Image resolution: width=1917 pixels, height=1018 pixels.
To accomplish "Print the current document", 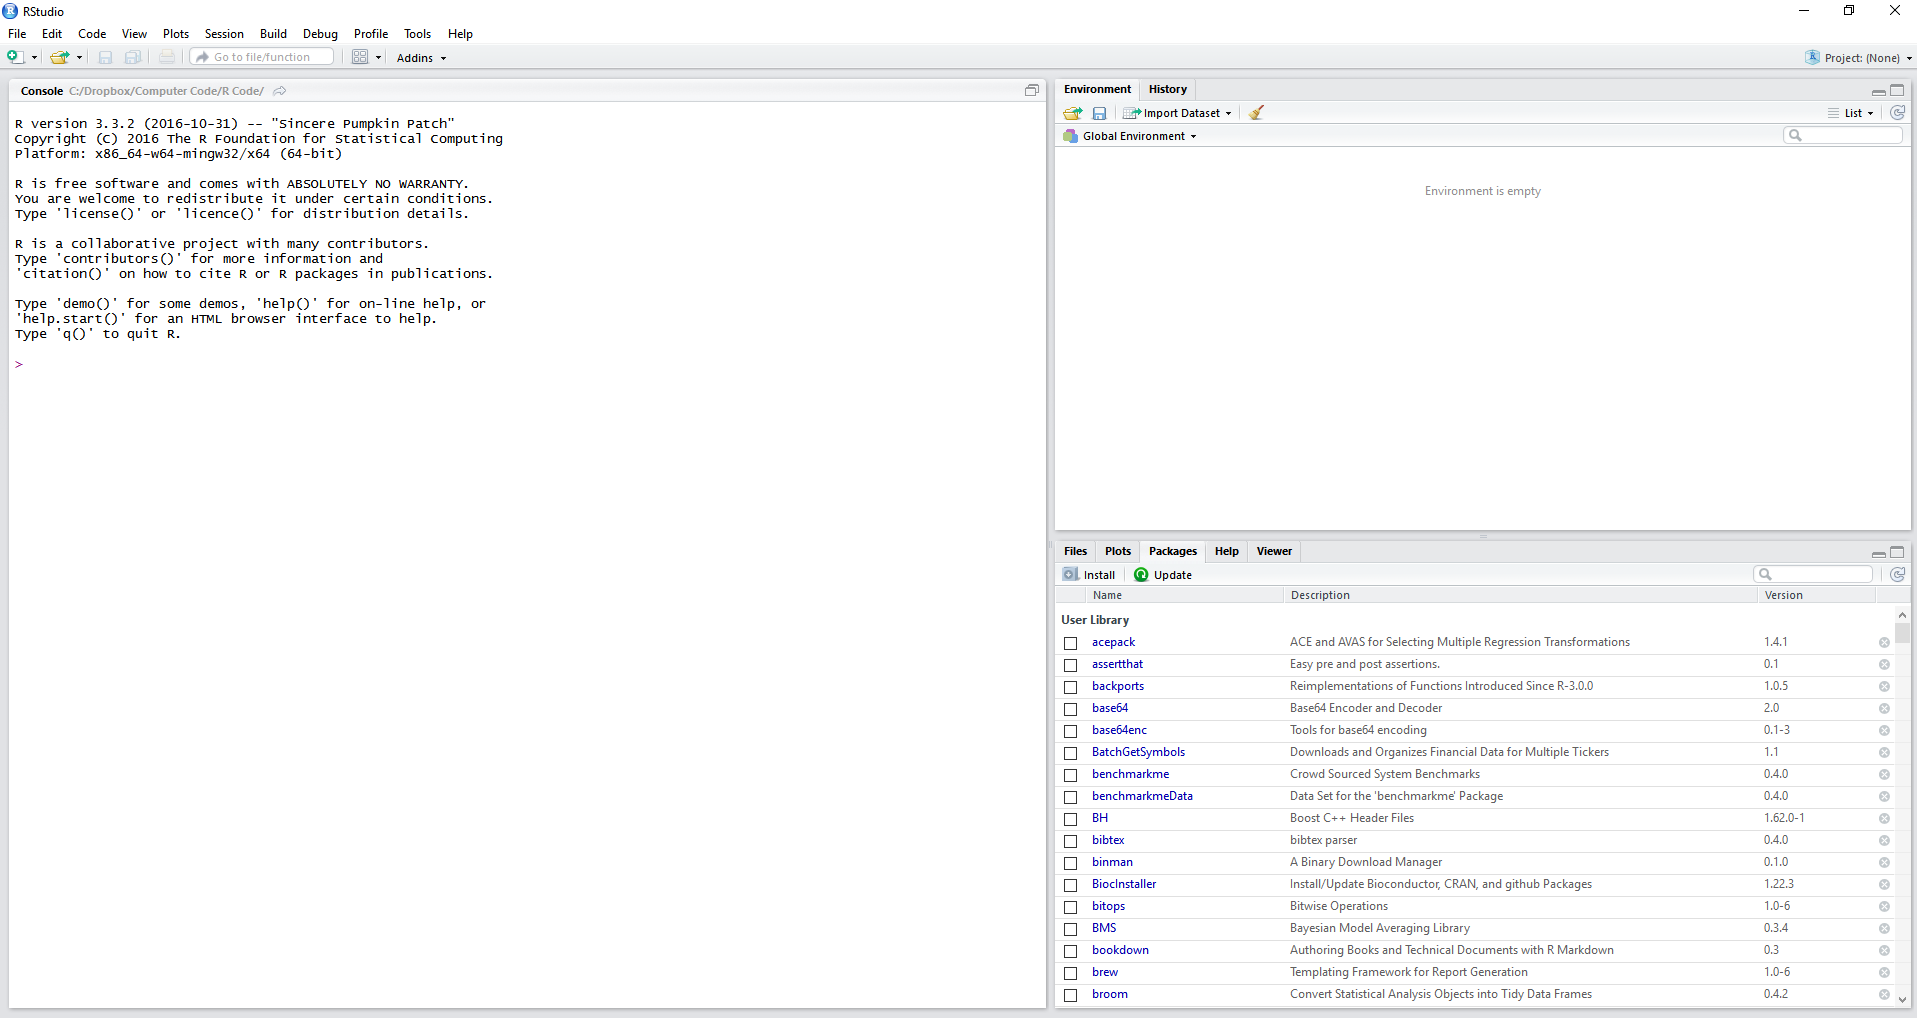I will pyautogui.click(x=166, y=57).
